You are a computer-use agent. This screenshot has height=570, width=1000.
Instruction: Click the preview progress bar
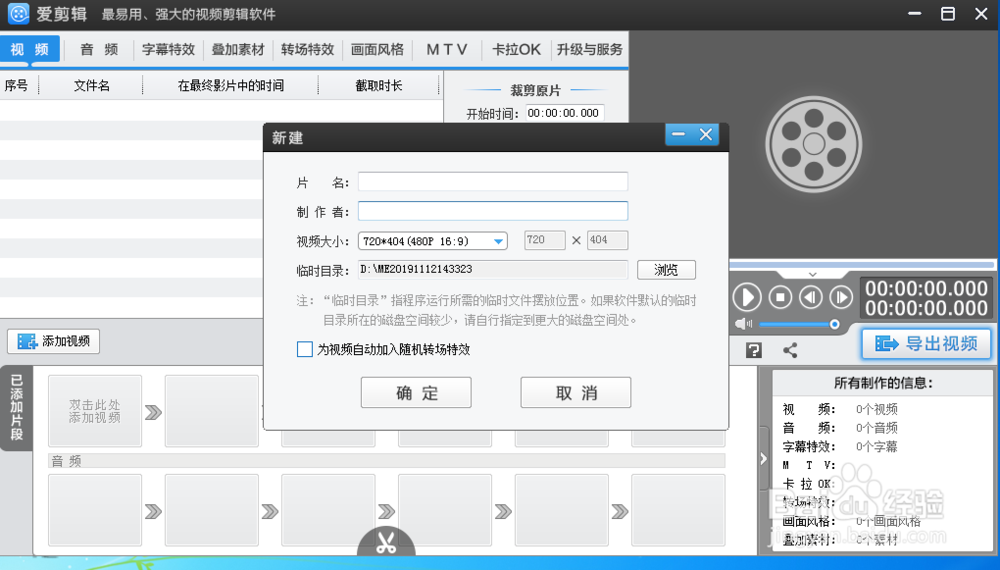[862, 264]
